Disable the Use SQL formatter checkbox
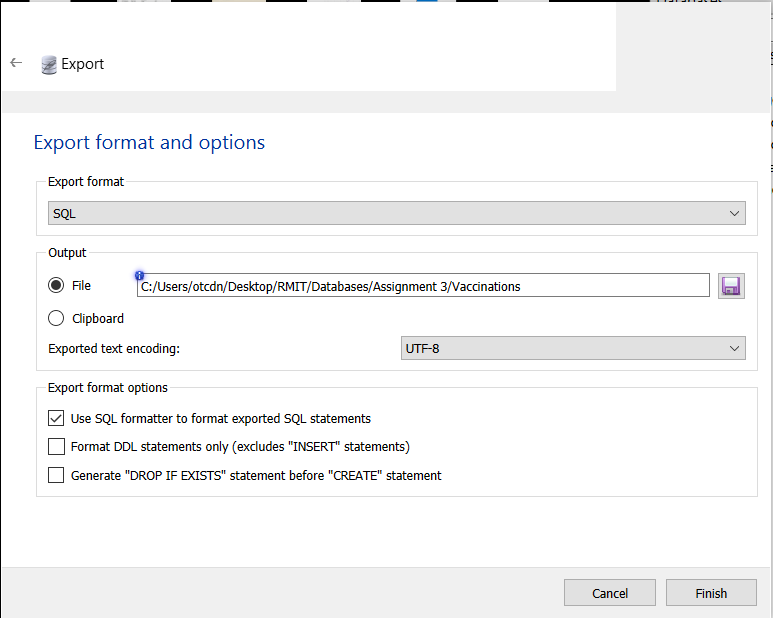The height and width of the screenshot is (618, 773). (56, 418)
